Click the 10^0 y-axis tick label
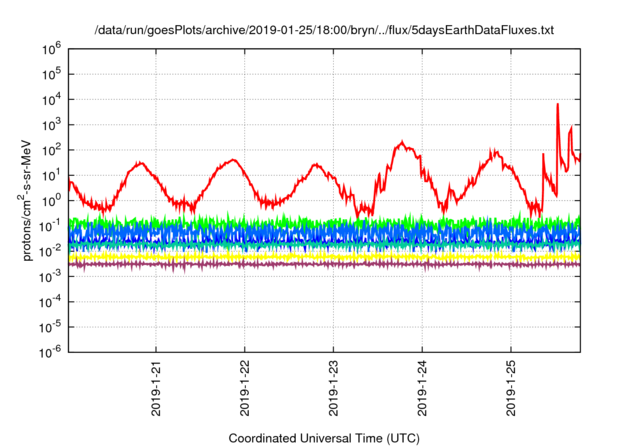 tap(51, 201)
